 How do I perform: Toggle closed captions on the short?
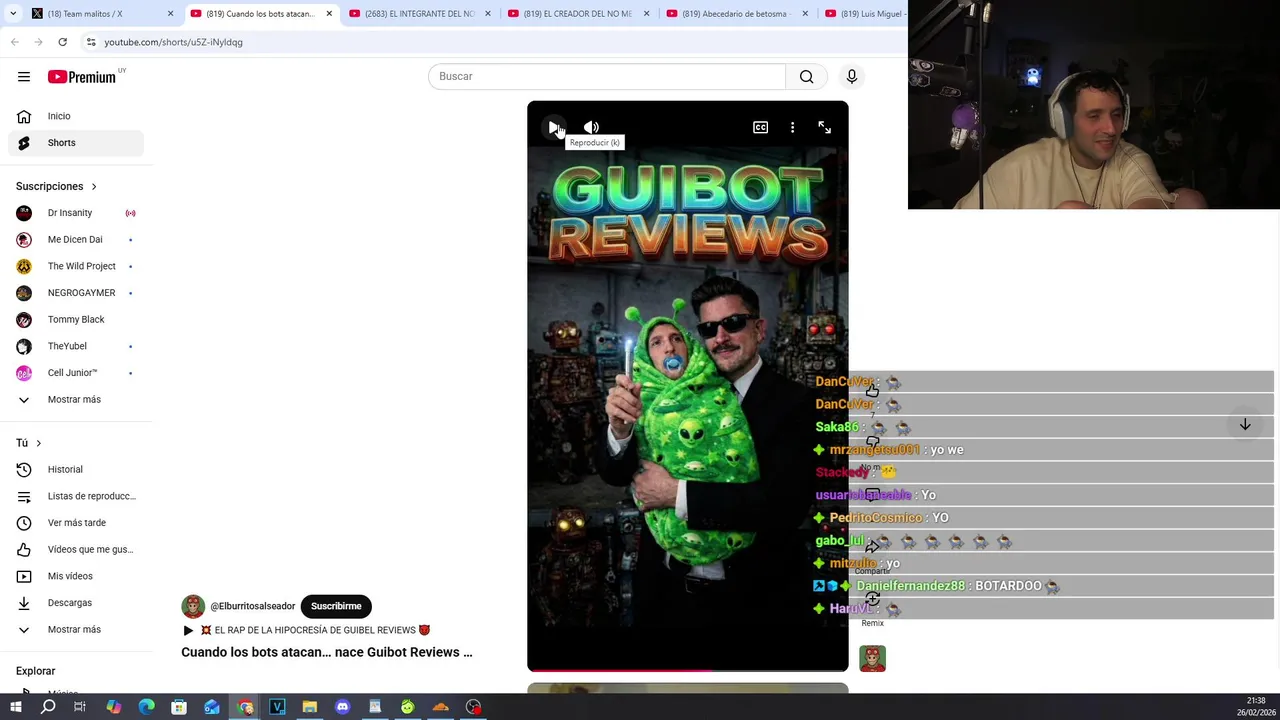tap(760, 127)
